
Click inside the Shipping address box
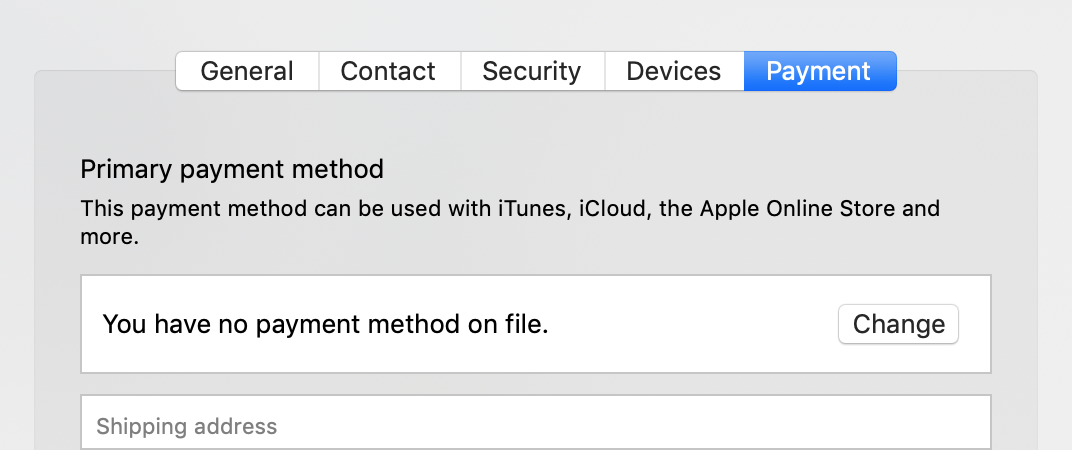535,427
